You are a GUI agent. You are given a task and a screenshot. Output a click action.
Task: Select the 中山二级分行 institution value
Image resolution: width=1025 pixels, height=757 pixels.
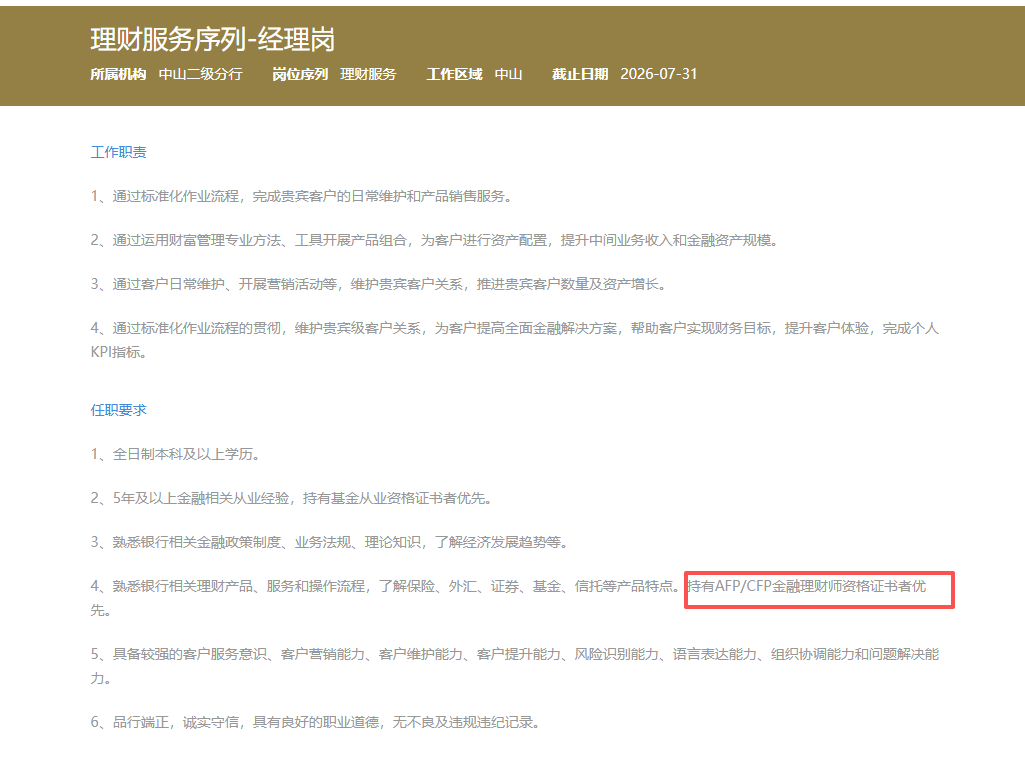click(200, 74)
